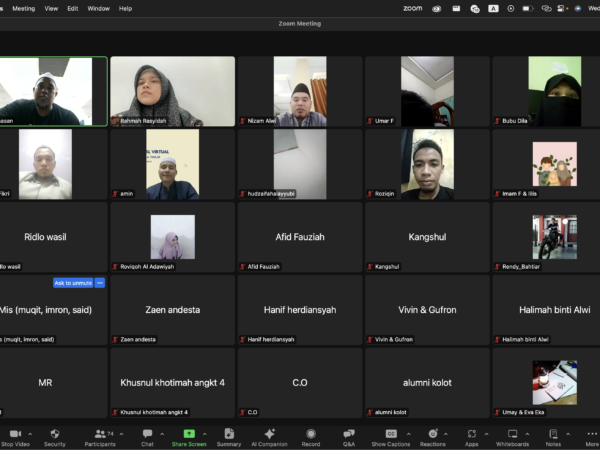Click the Stop Video camera icon
The height and width of the screenshot is (450, 600).
click(x=15, y=434)
